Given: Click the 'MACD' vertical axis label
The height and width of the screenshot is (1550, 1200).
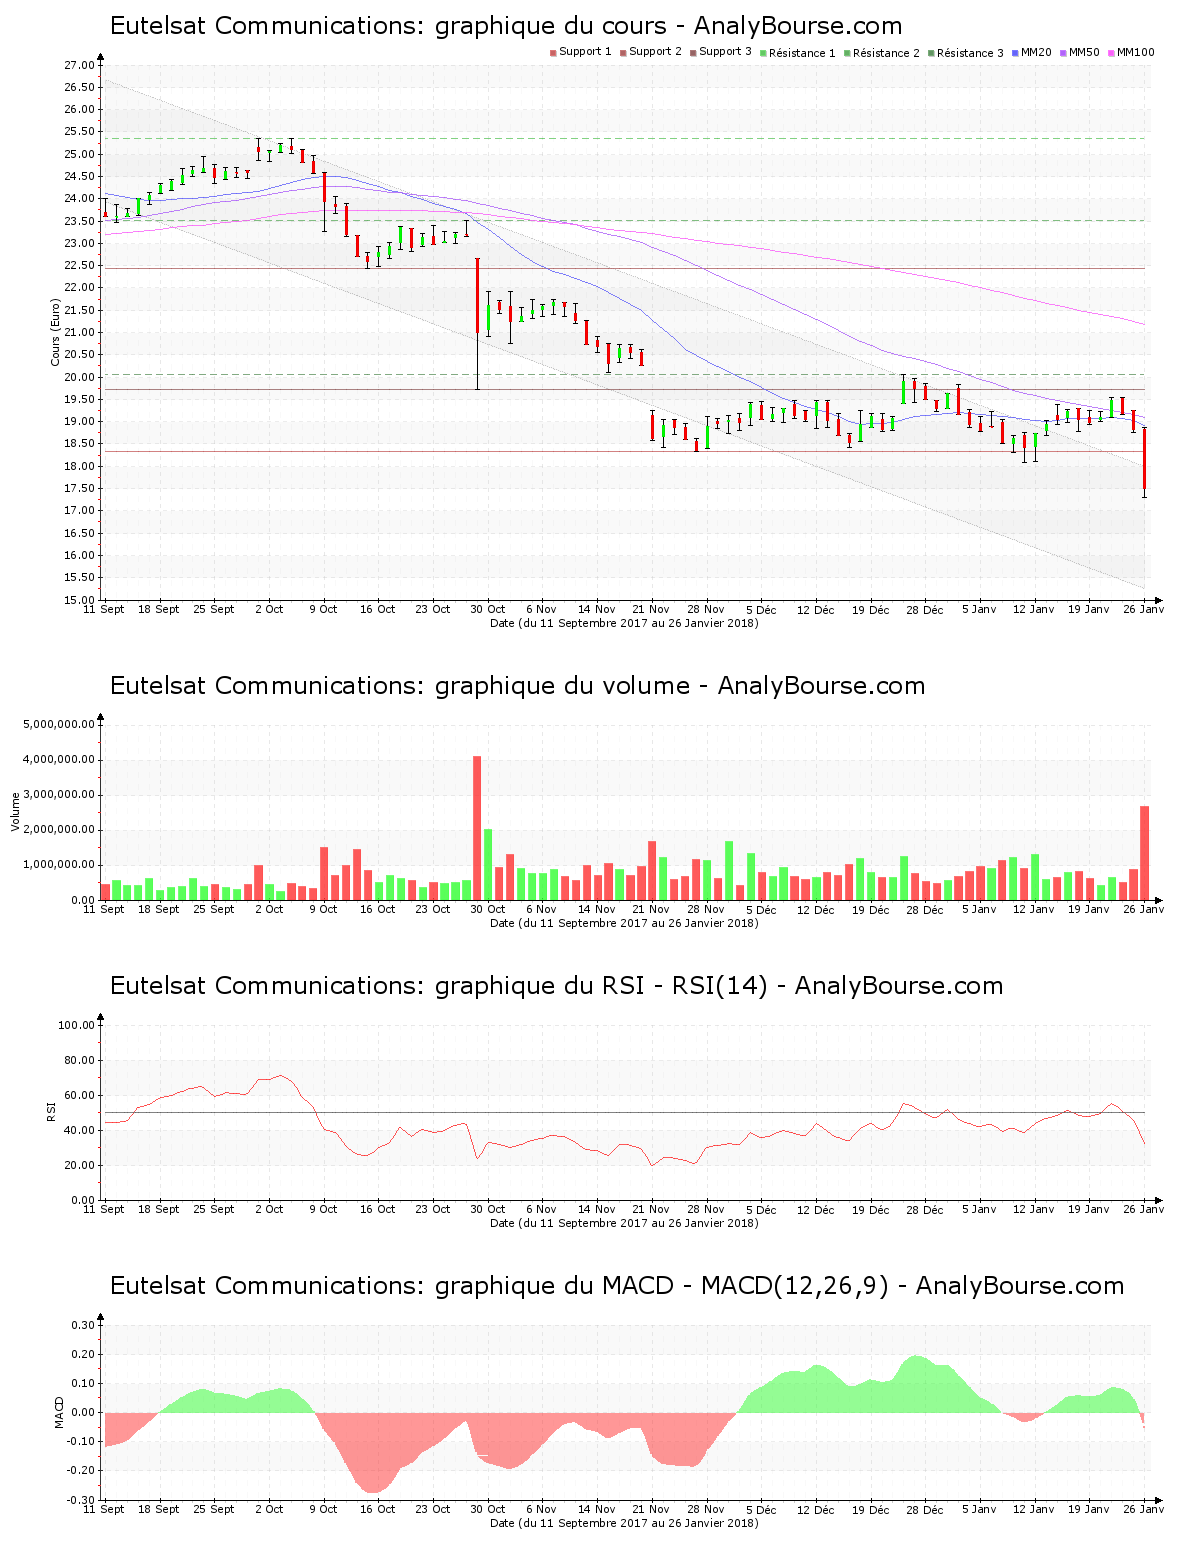Looking at the screenshot, I should pyautogui.click(x=59, y=1411).
